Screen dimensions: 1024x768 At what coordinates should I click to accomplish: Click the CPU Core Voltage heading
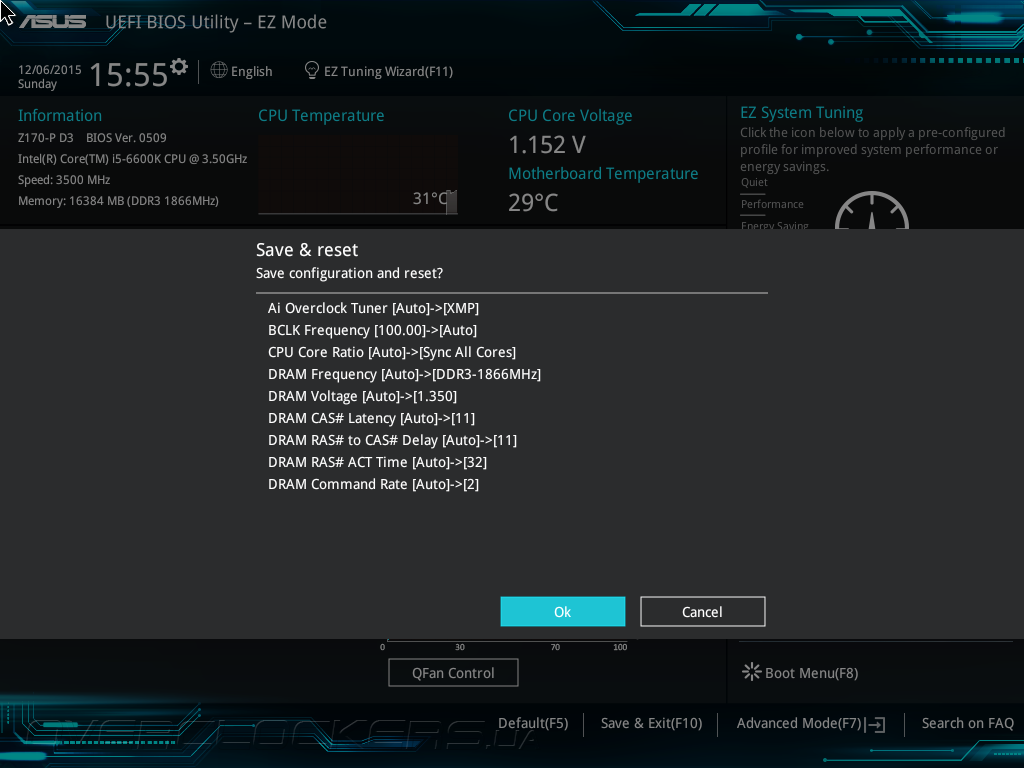coord(570,116)
